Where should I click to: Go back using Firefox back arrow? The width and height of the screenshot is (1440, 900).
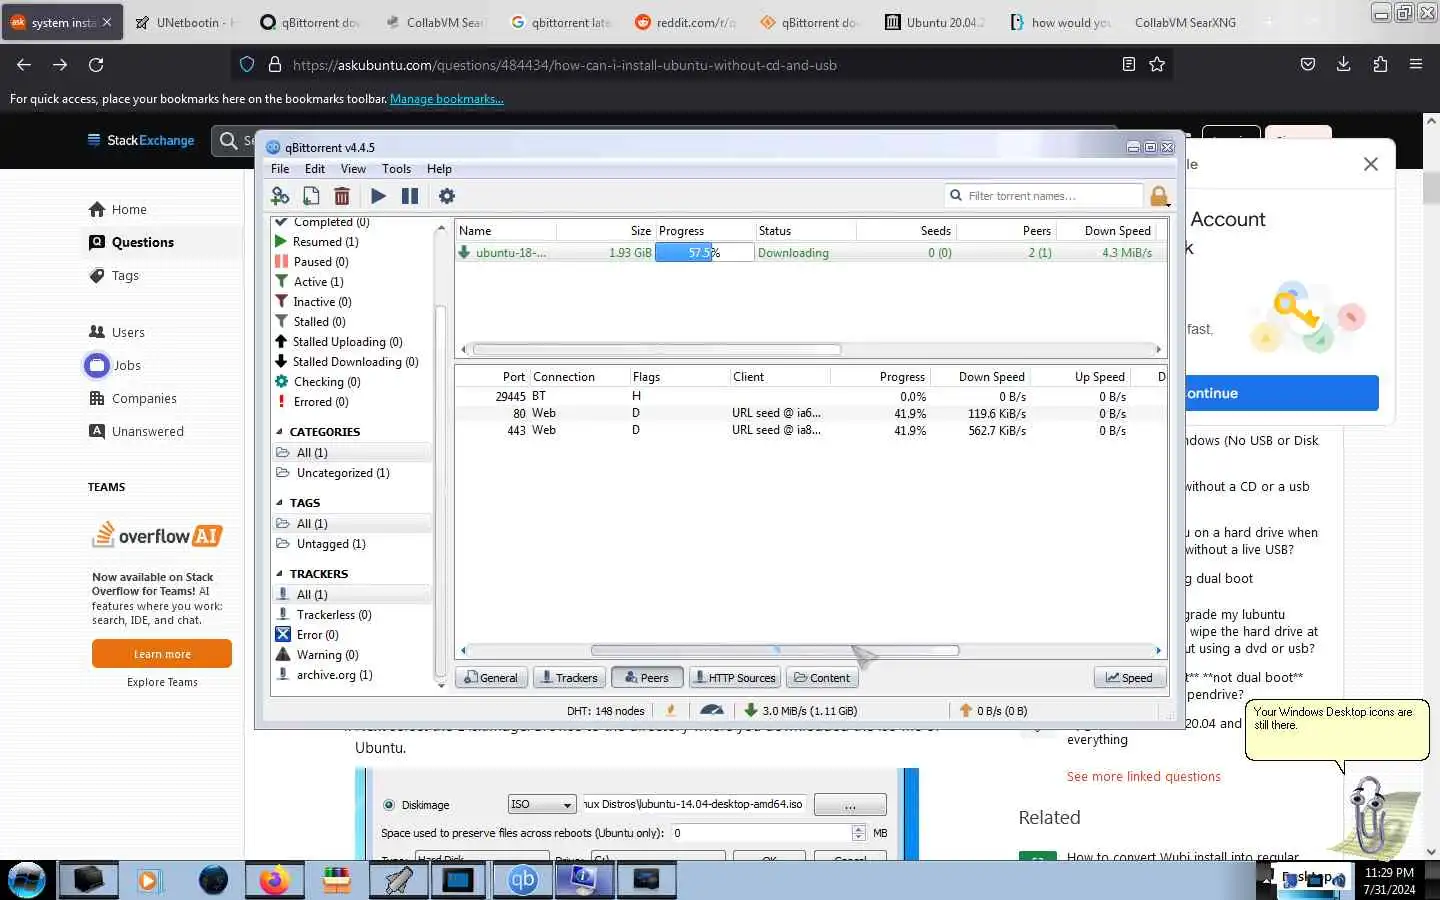(x=24, y=65)
